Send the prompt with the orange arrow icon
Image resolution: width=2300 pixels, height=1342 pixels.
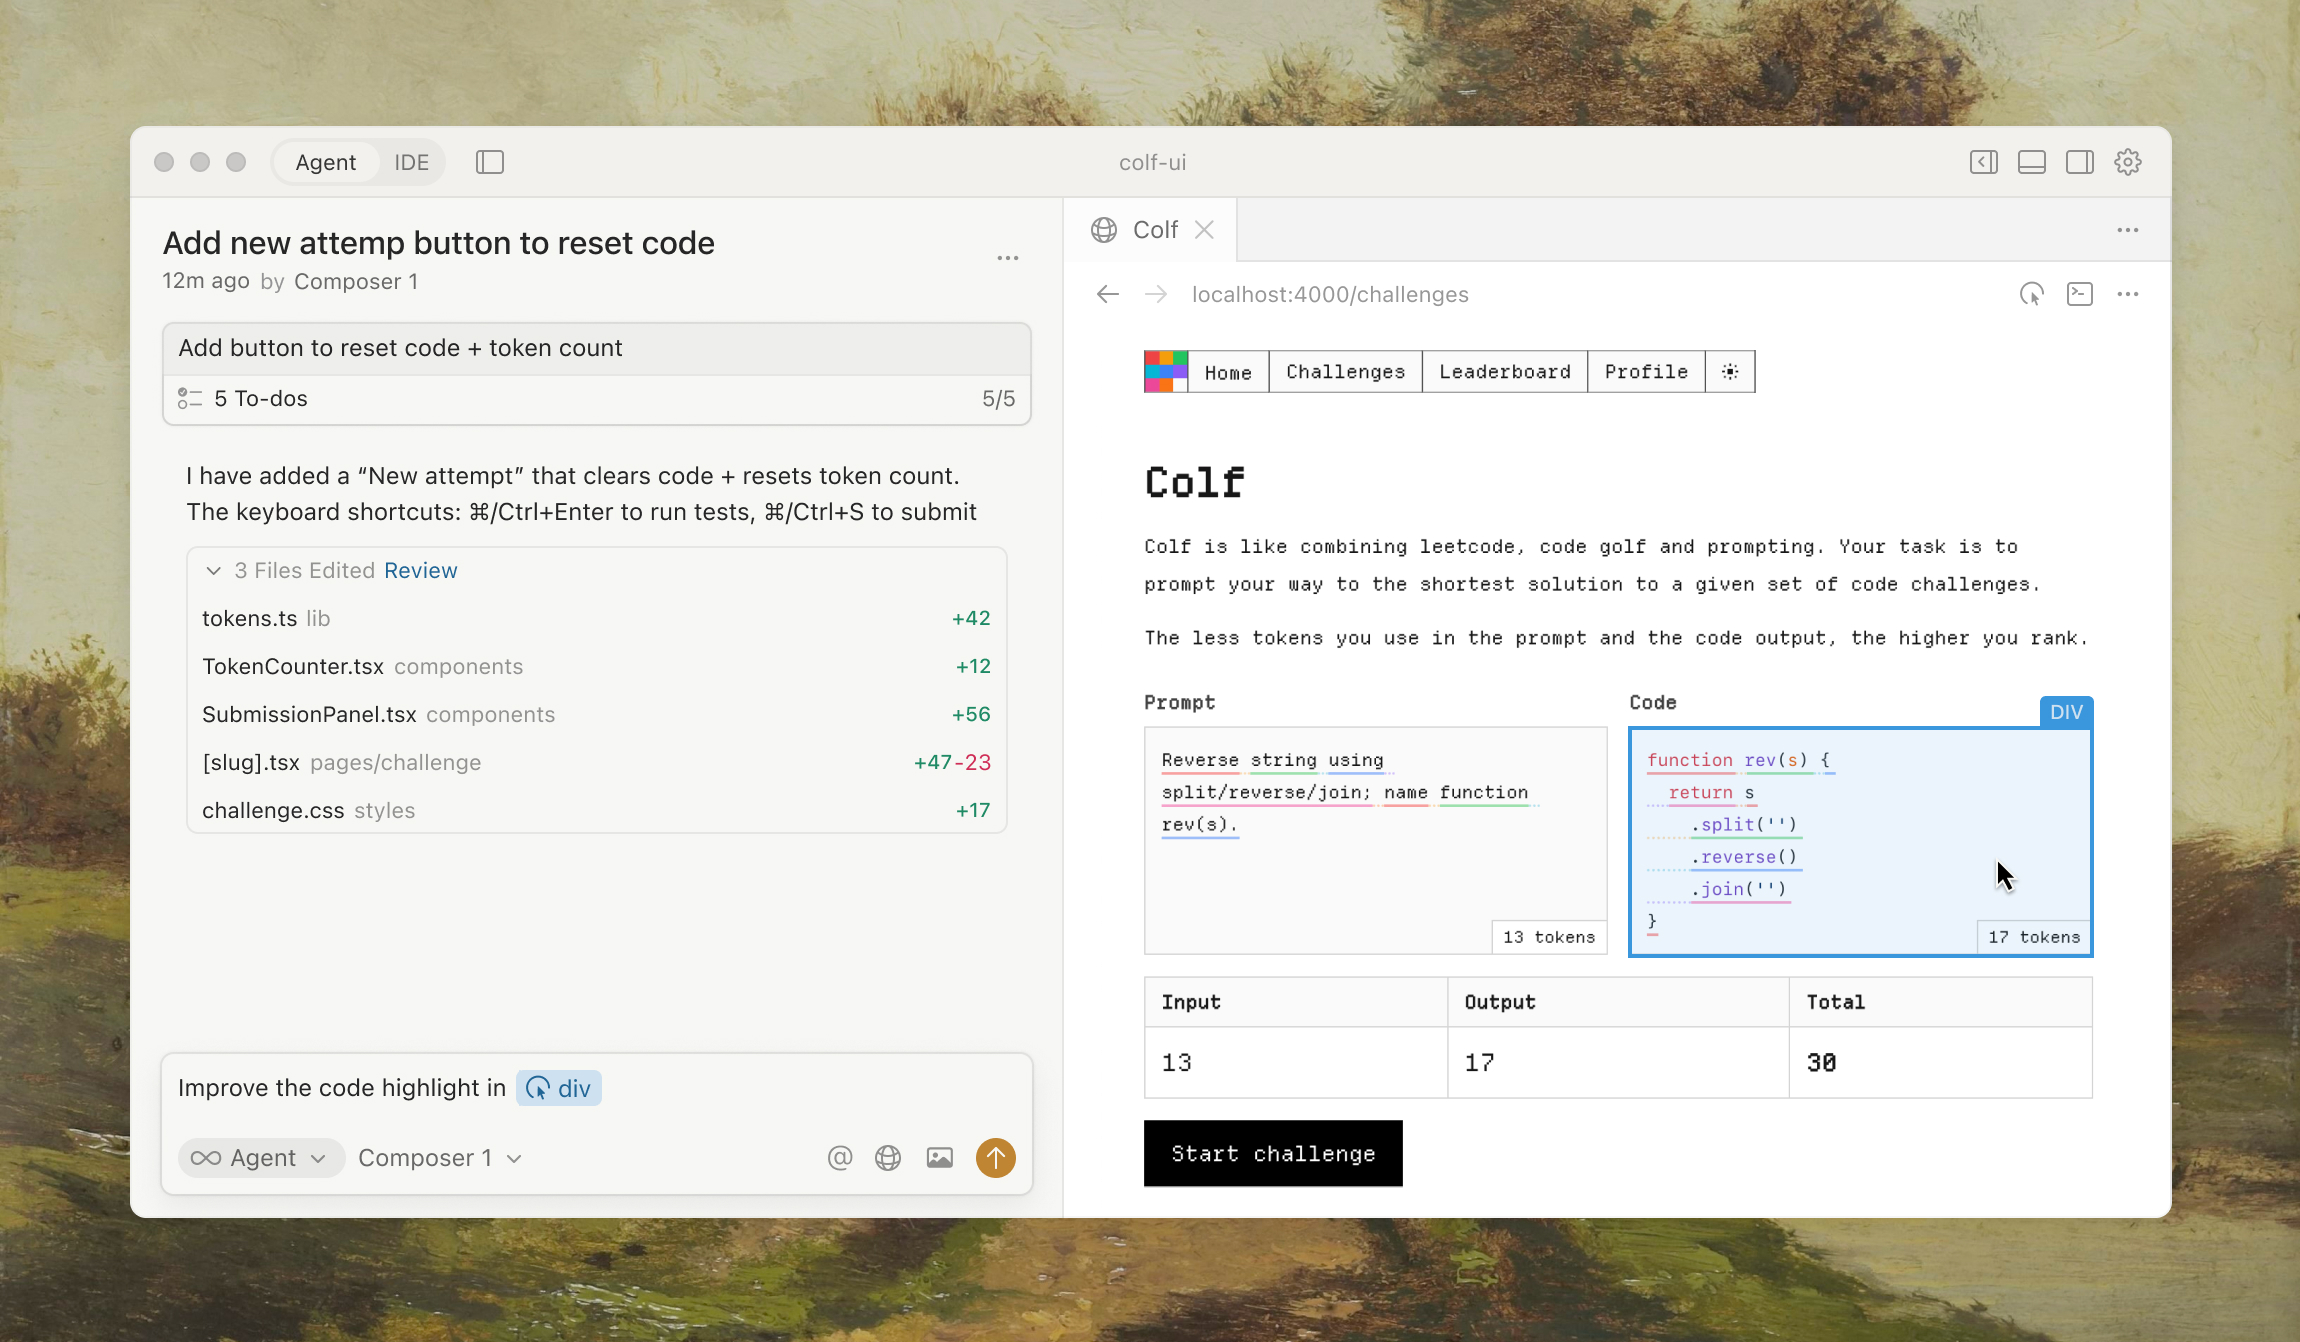995,1157
